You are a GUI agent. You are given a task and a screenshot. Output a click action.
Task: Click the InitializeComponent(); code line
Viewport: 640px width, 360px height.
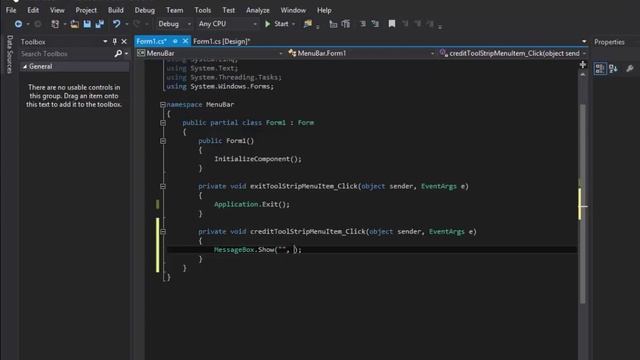258,159
